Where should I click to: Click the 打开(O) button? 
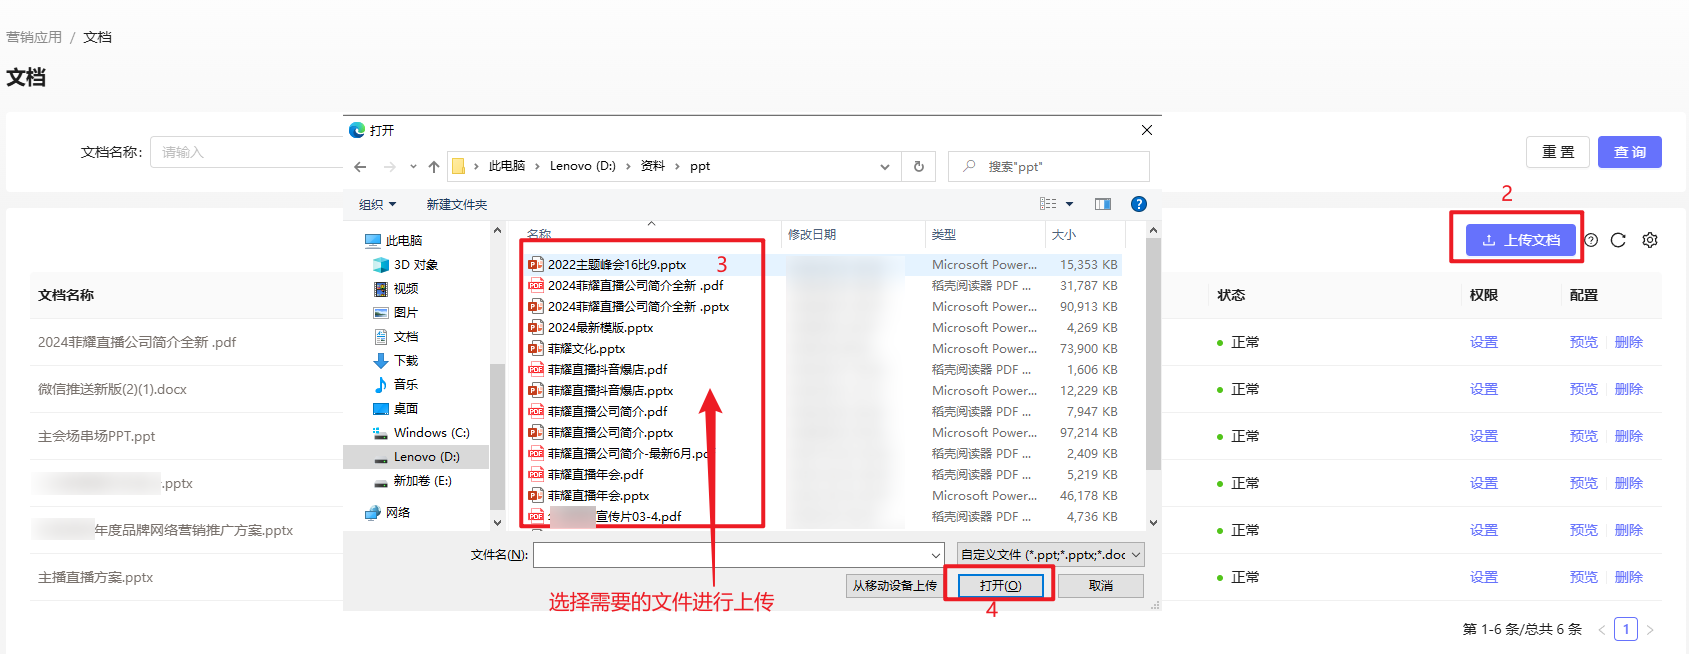(1000, 585)
